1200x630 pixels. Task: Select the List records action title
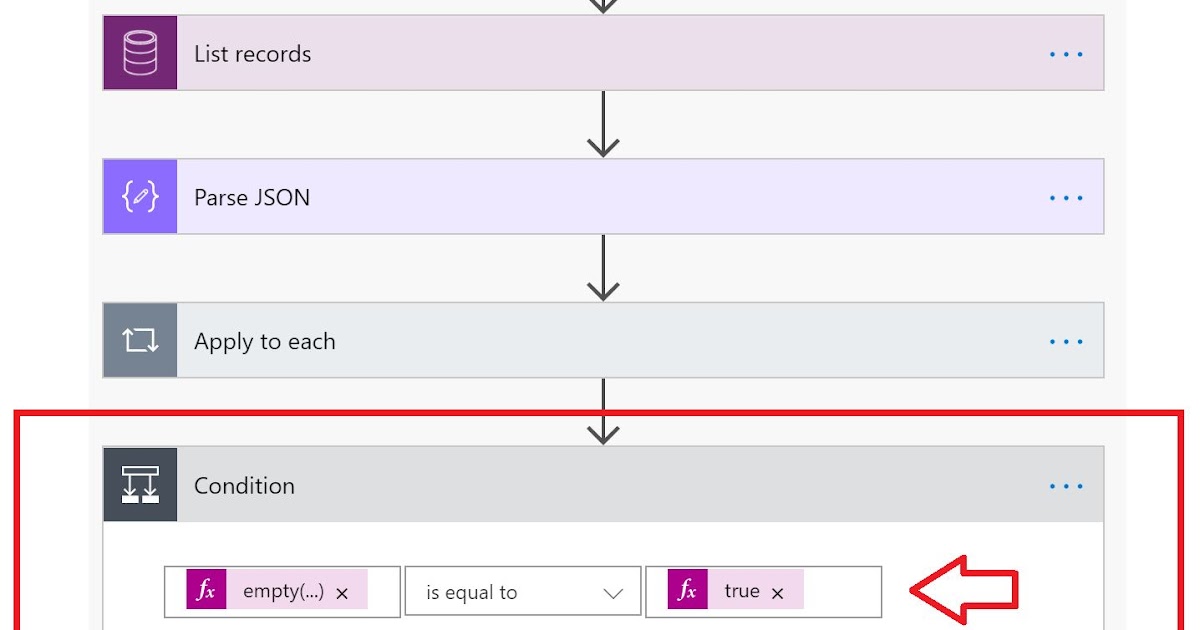(x=253, y=55)
